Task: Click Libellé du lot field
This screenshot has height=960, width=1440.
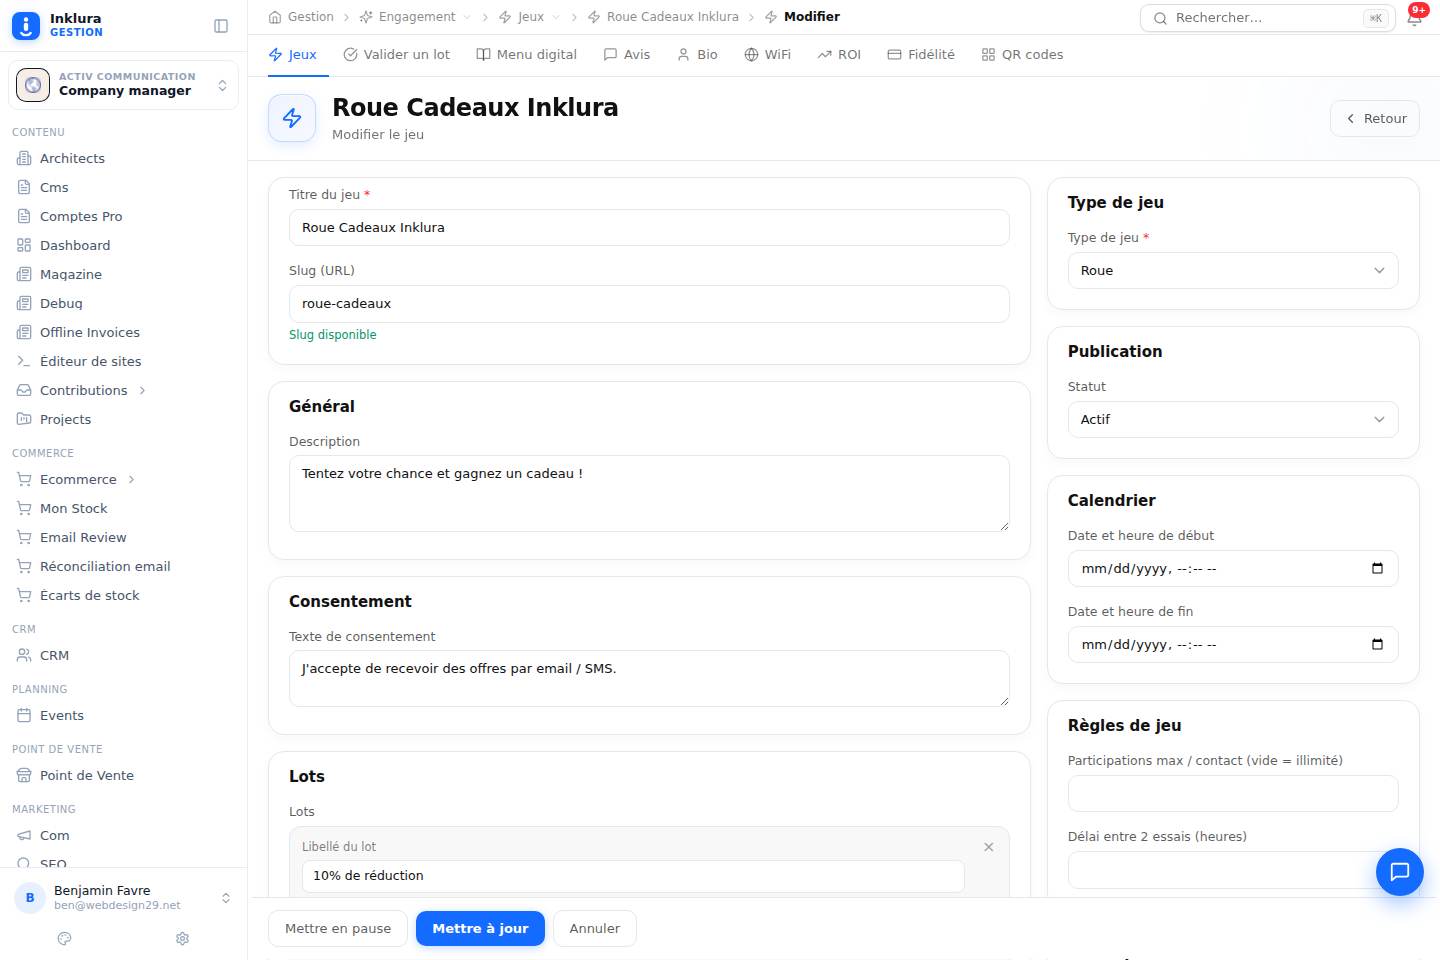Action: pos(633,876)
